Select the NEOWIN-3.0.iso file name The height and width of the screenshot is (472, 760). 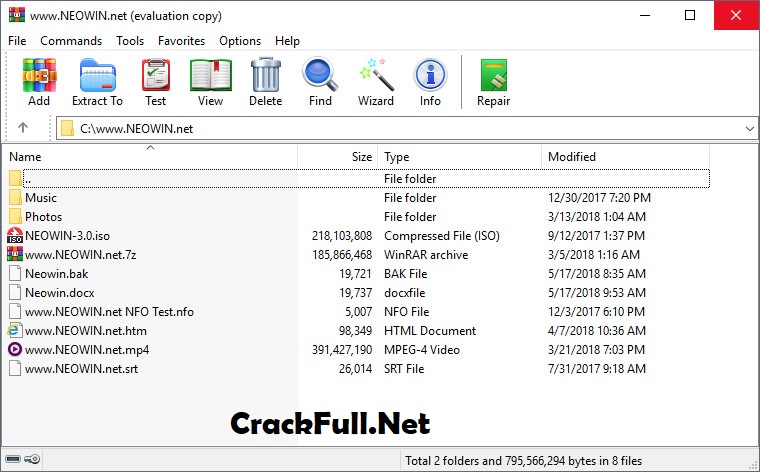[67, 236]
